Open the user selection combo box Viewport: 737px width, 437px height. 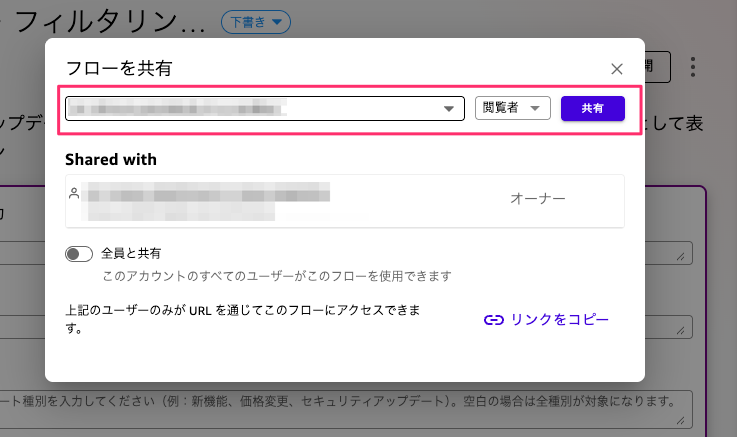click(x=265, y=109)
